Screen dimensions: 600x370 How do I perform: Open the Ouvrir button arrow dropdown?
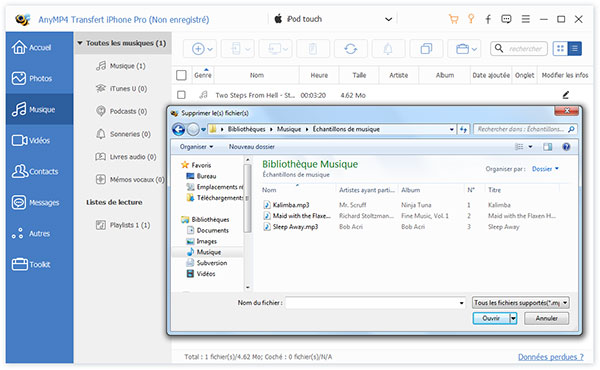tap(513, 318)
